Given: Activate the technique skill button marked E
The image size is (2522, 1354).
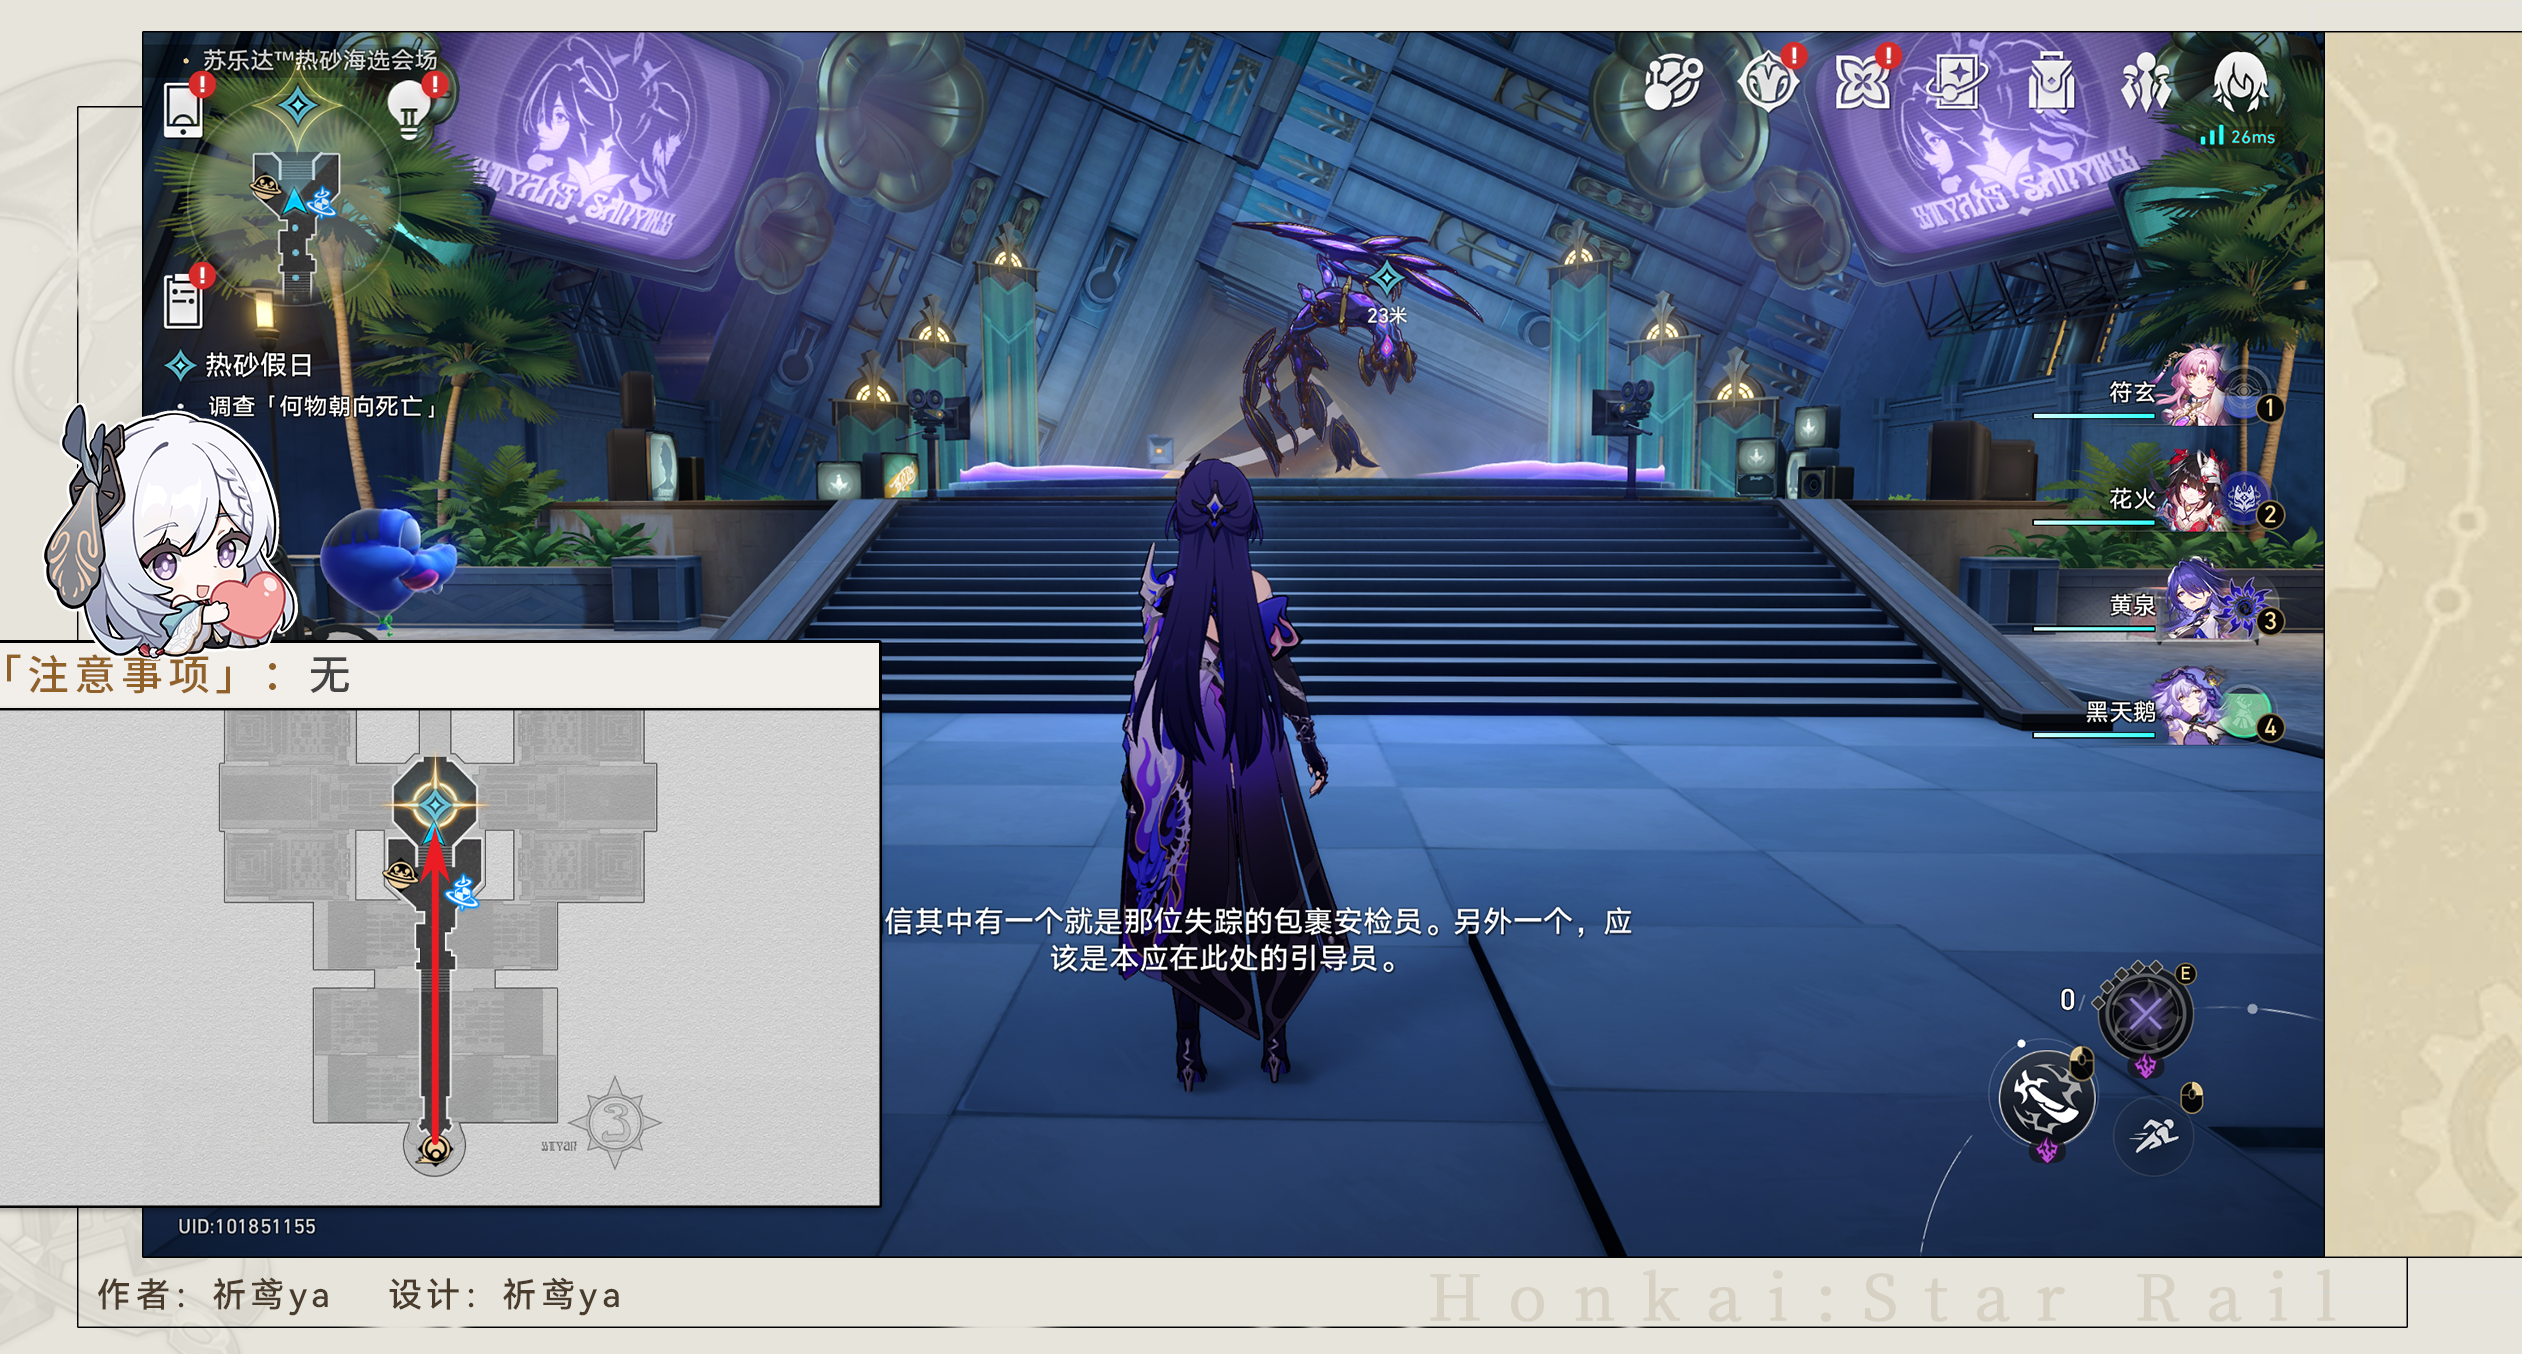Looking at the screenshot, I should (x=2145, y=1015).
